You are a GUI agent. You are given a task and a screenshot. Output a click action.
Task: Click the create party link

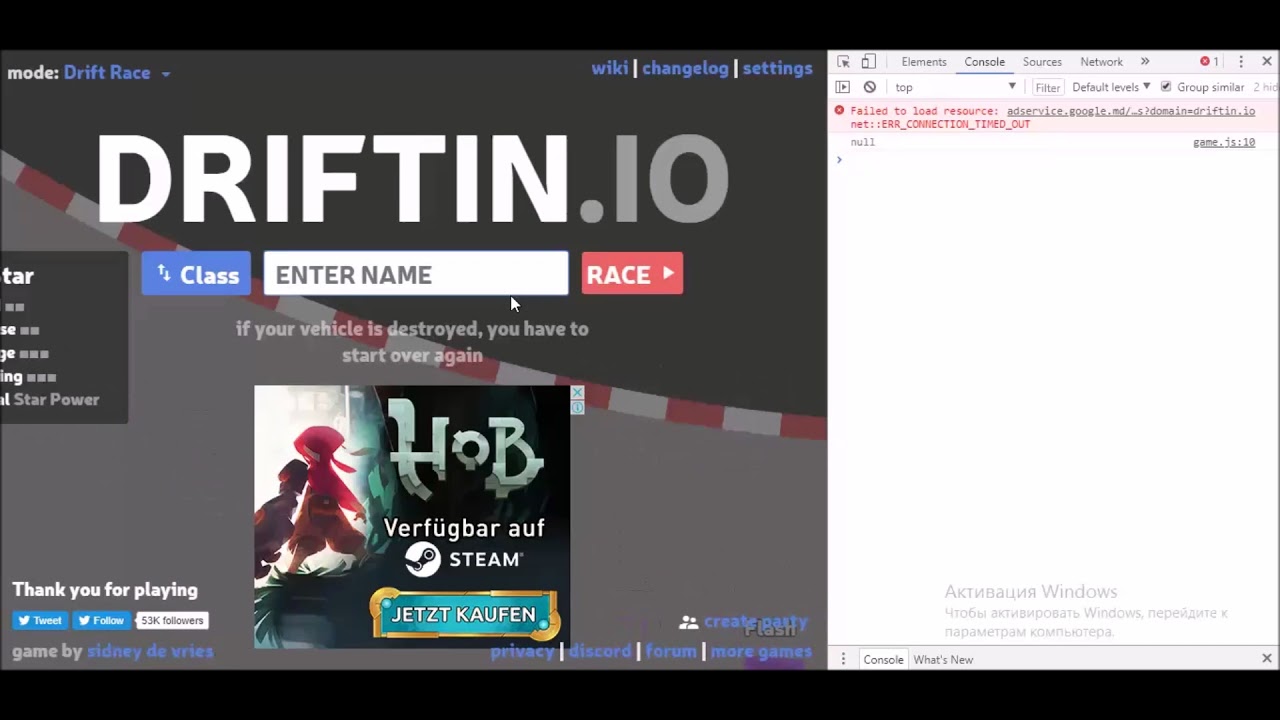(x=755, y=621)
